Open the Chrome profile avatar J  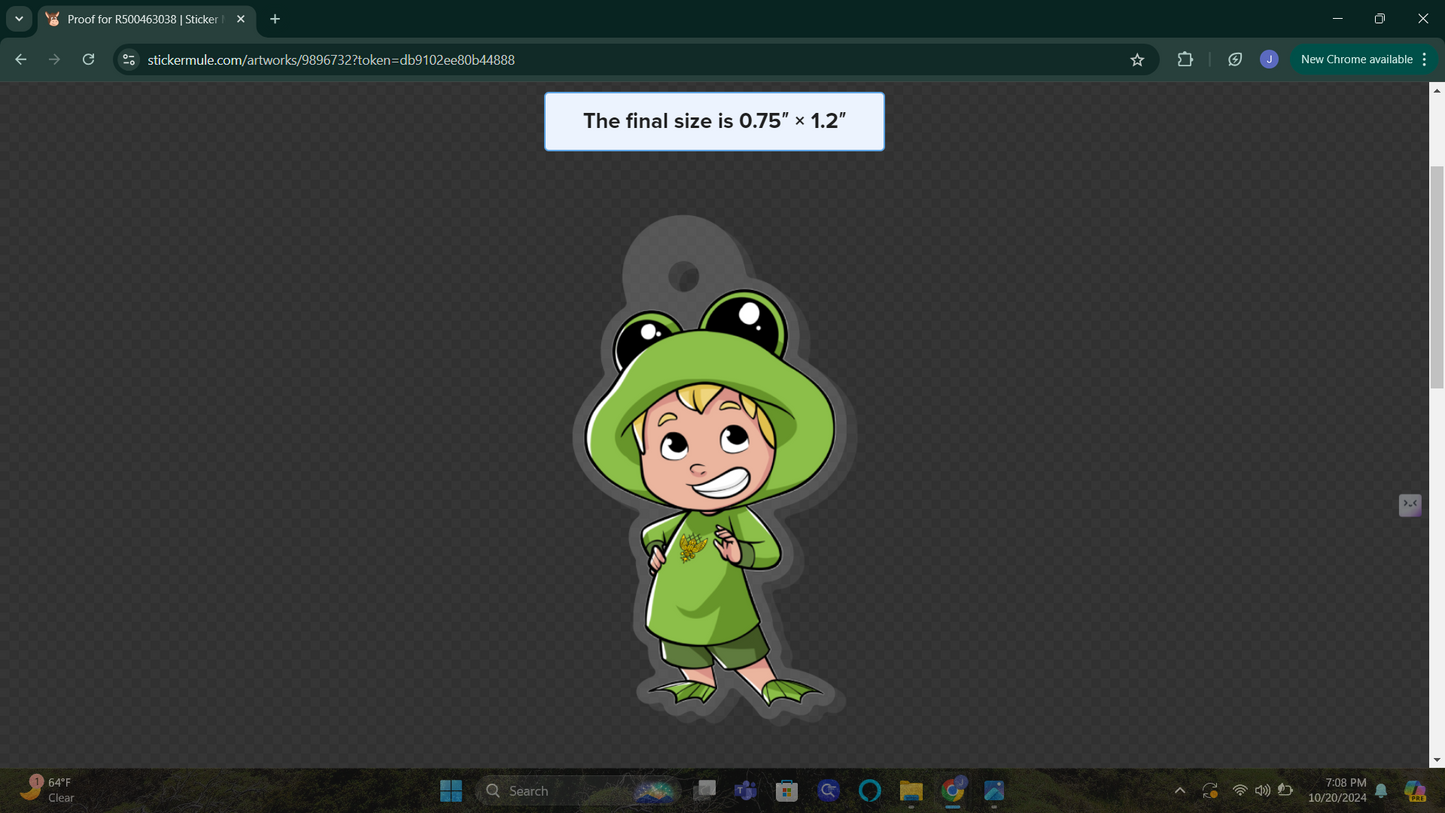[1269, 59]
